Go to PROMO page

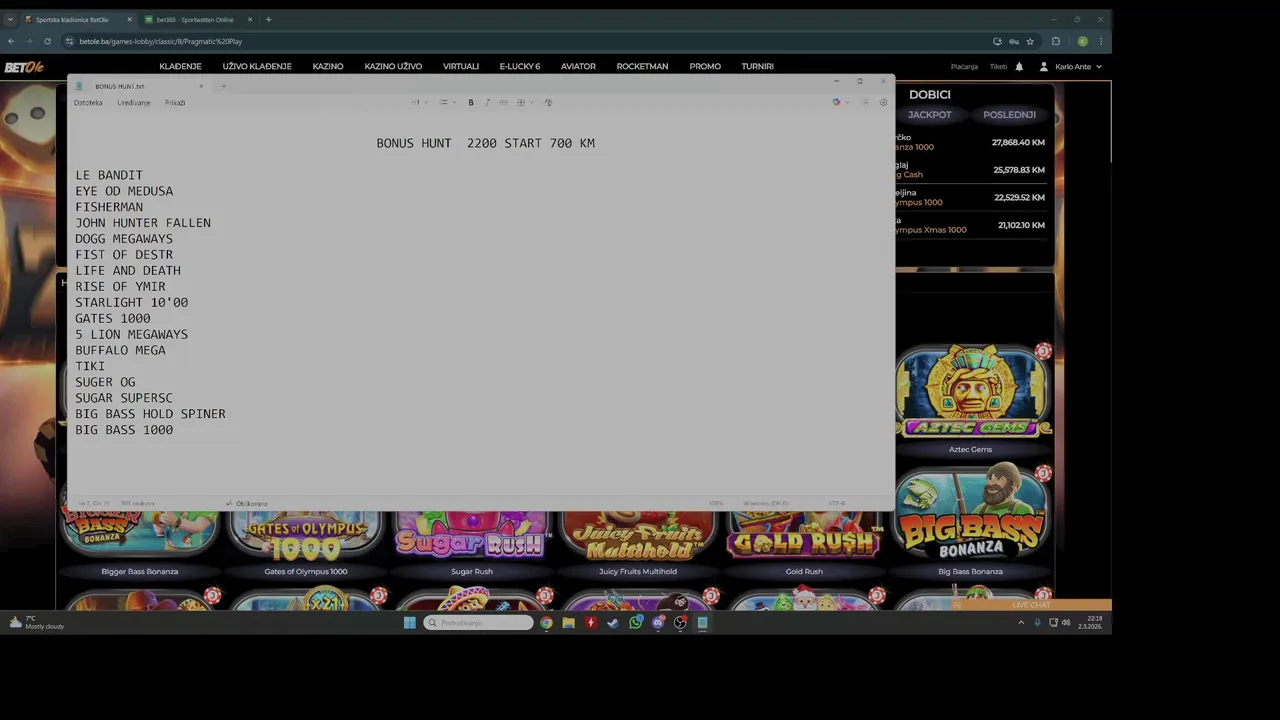coord(705,66)
